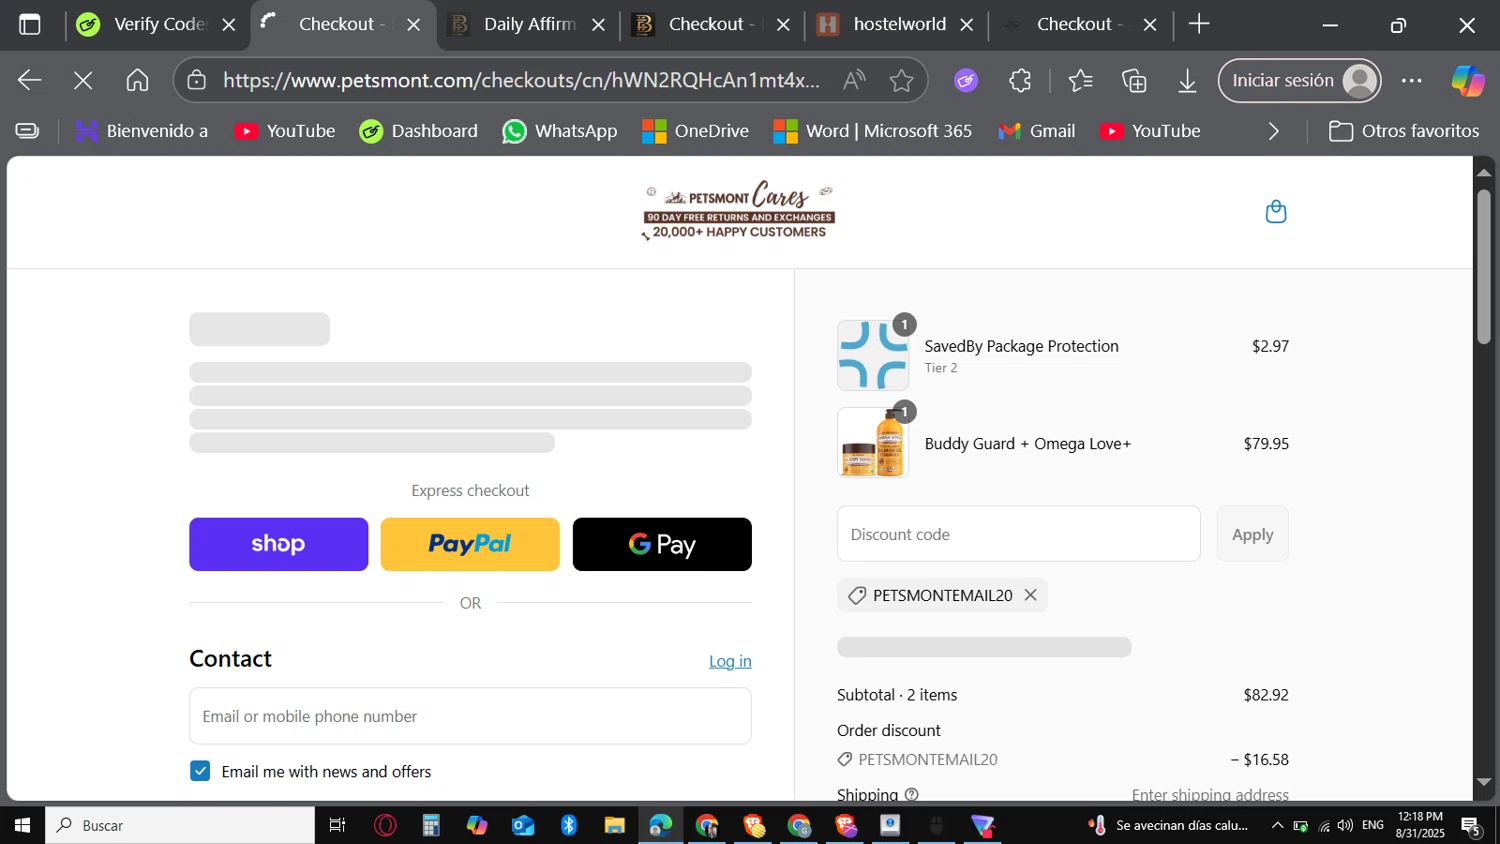Open the cart bag icon

click(1275, 211)
